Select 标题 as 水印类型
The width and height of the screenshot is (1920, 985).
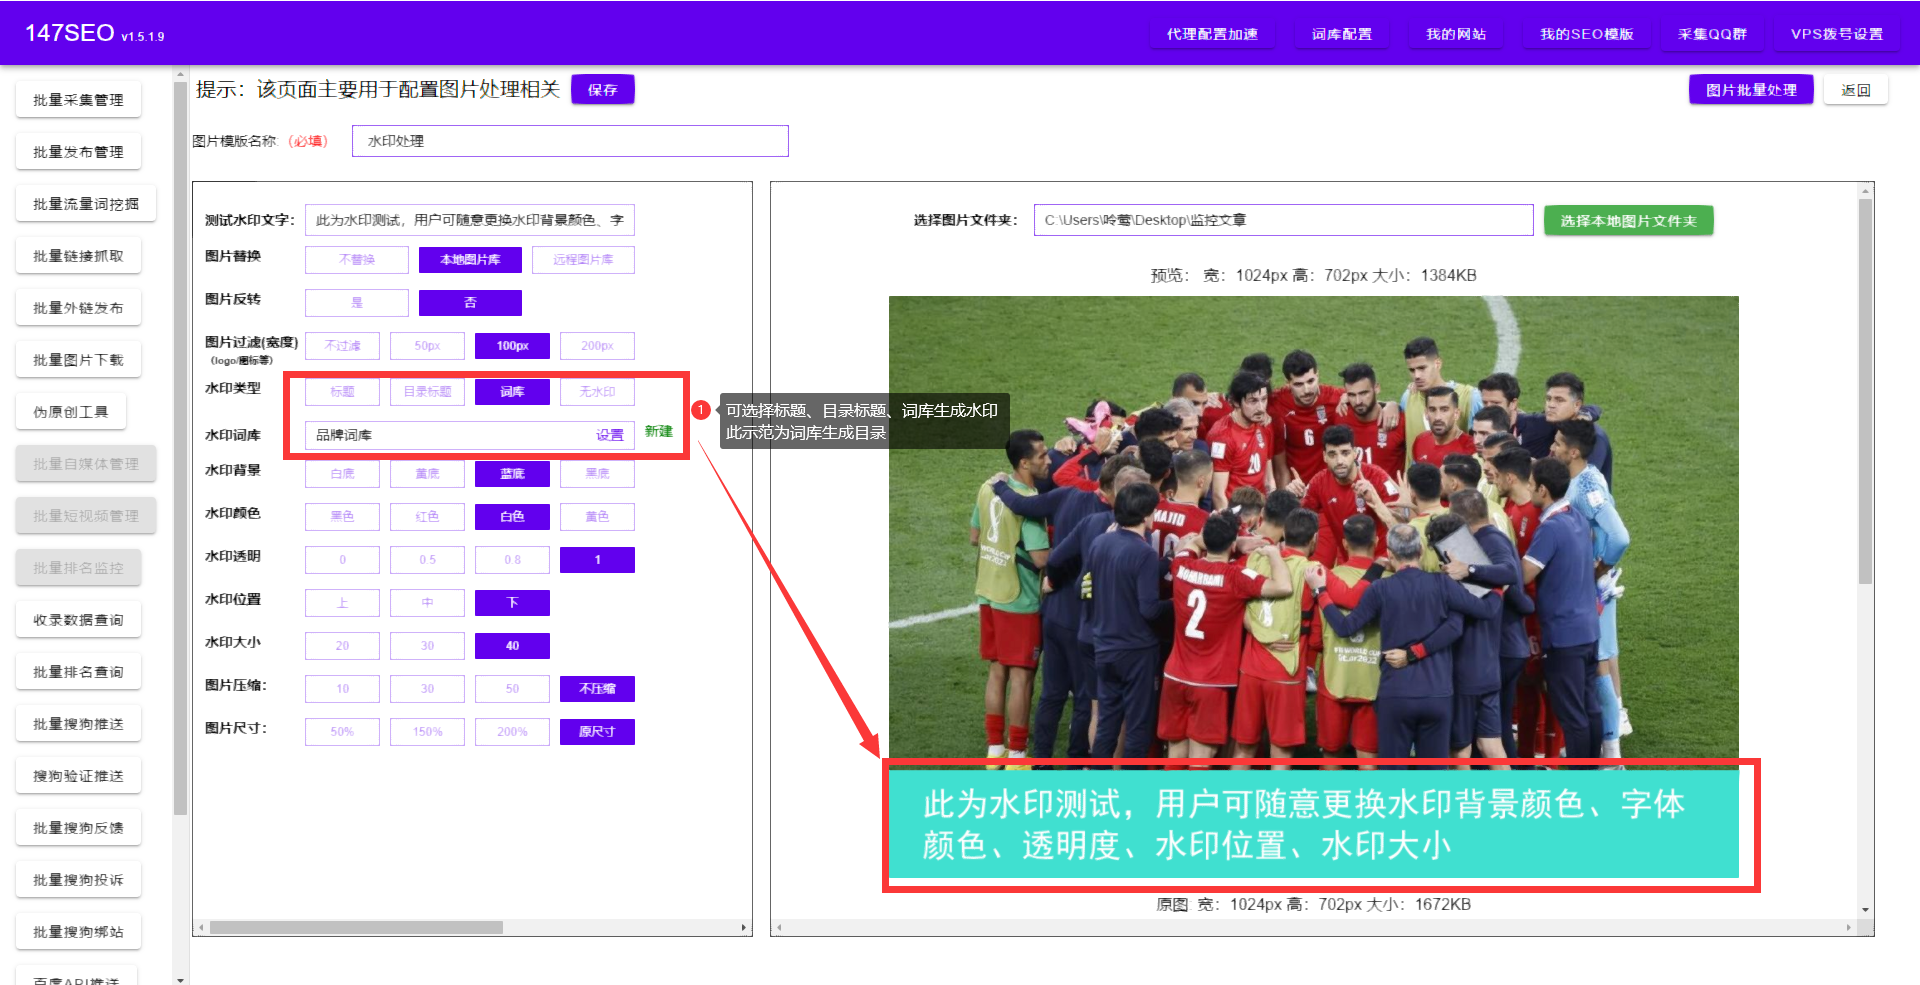pos(342,392)
